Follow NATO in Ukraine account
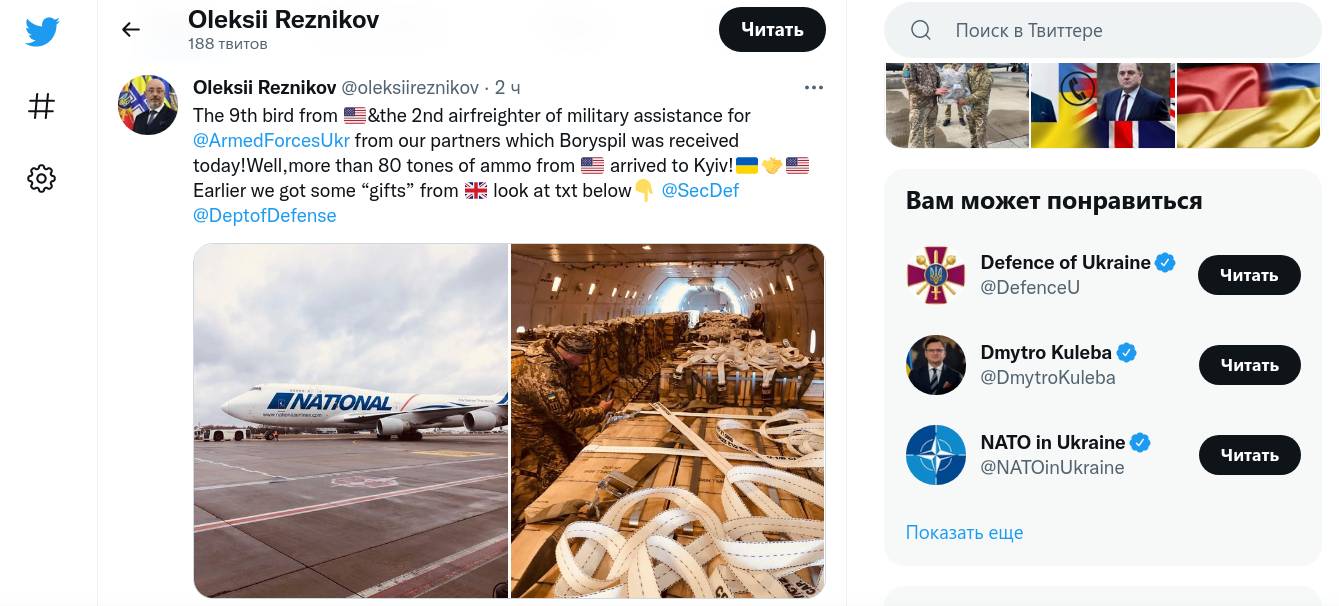Image resolution: width=1339 pixels, height=606 pixels. 1249,455
